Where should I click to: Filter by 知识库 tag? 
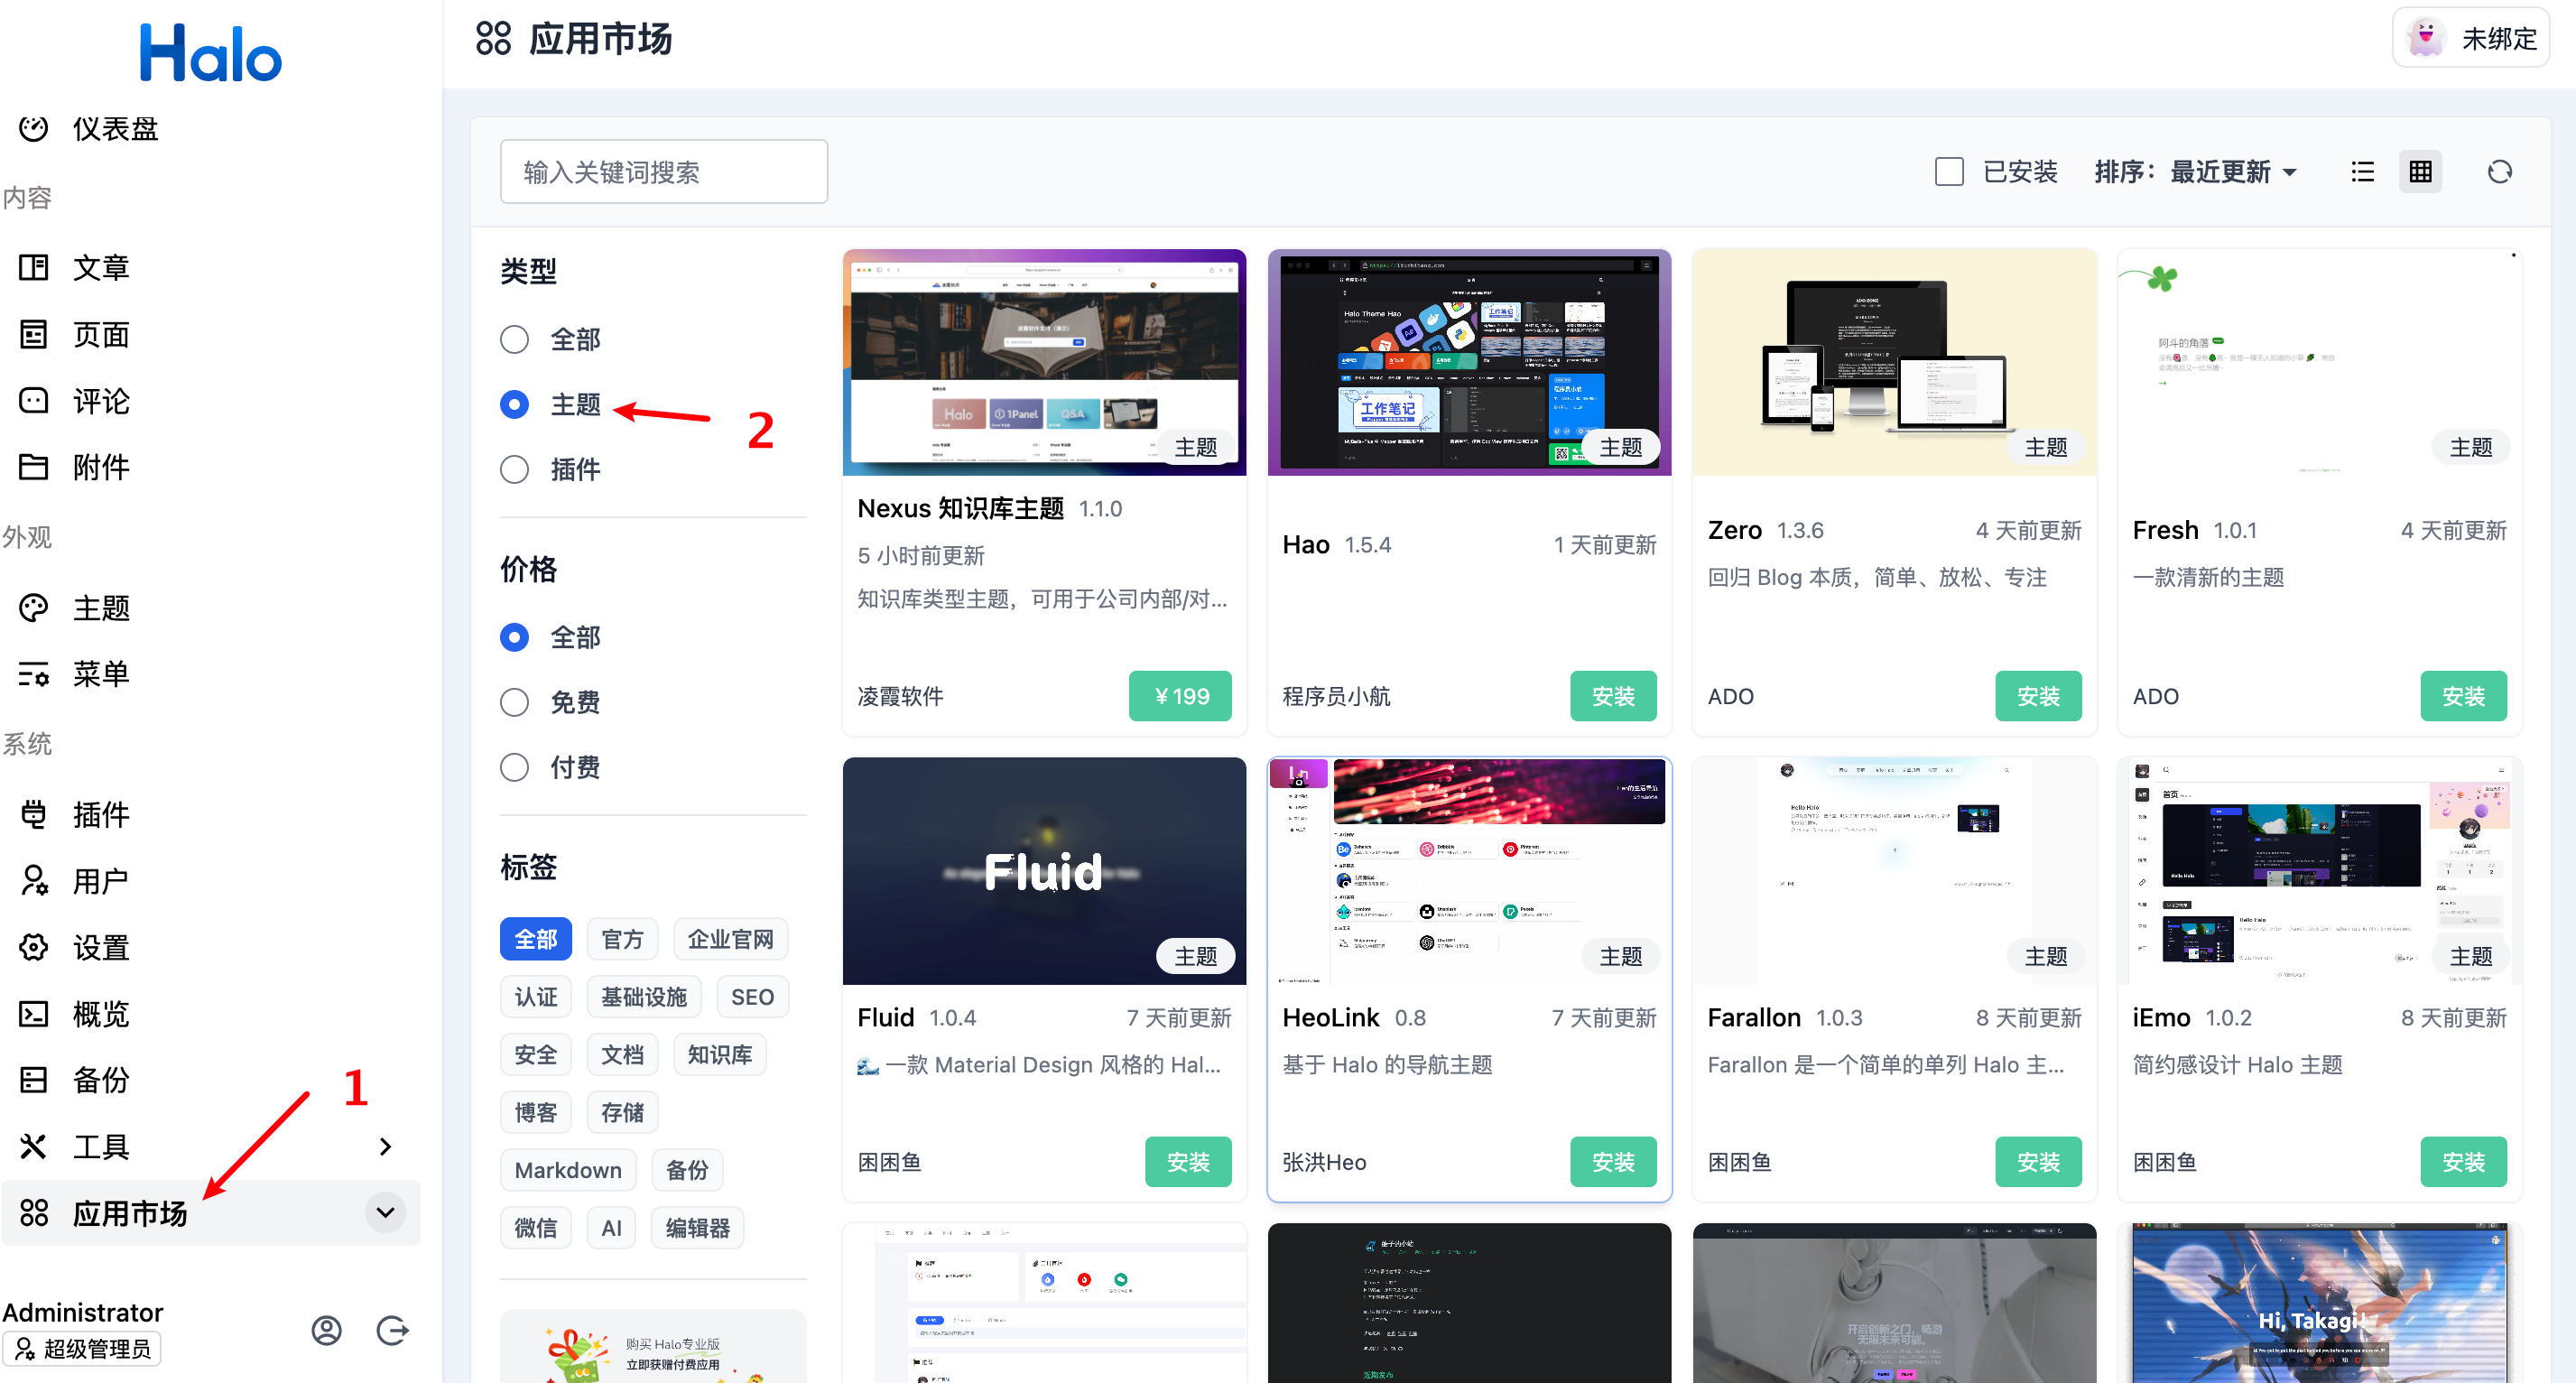(x=720, y=1055)
